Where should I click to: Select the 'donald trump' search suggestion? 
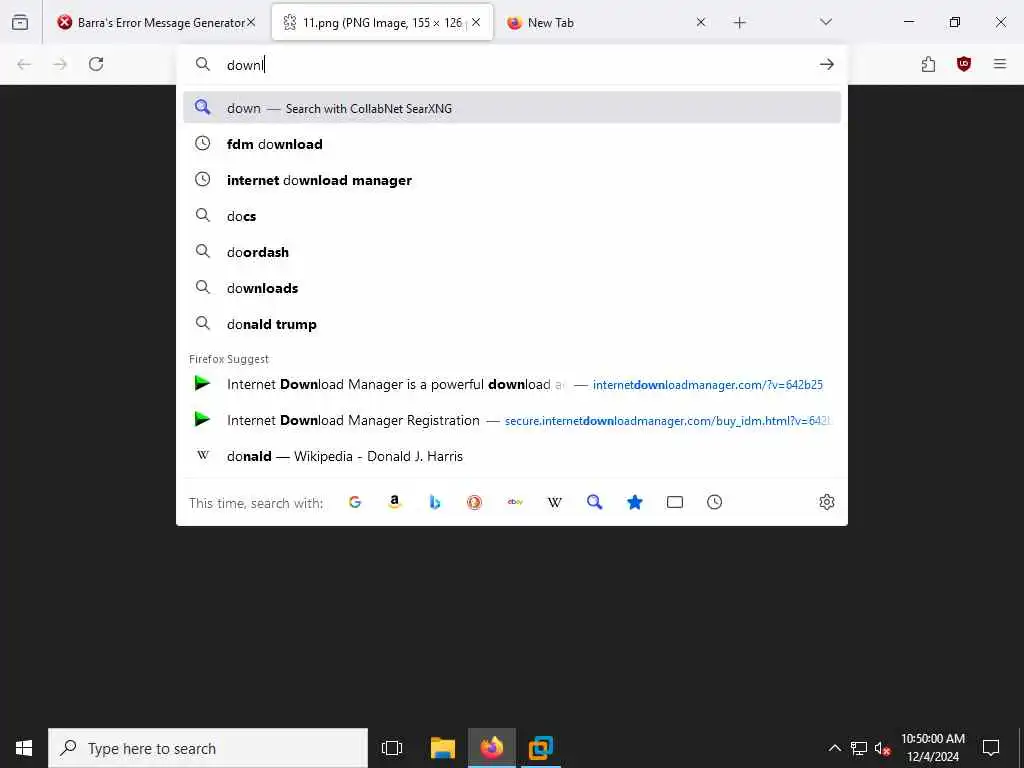[x=512, y=323]
